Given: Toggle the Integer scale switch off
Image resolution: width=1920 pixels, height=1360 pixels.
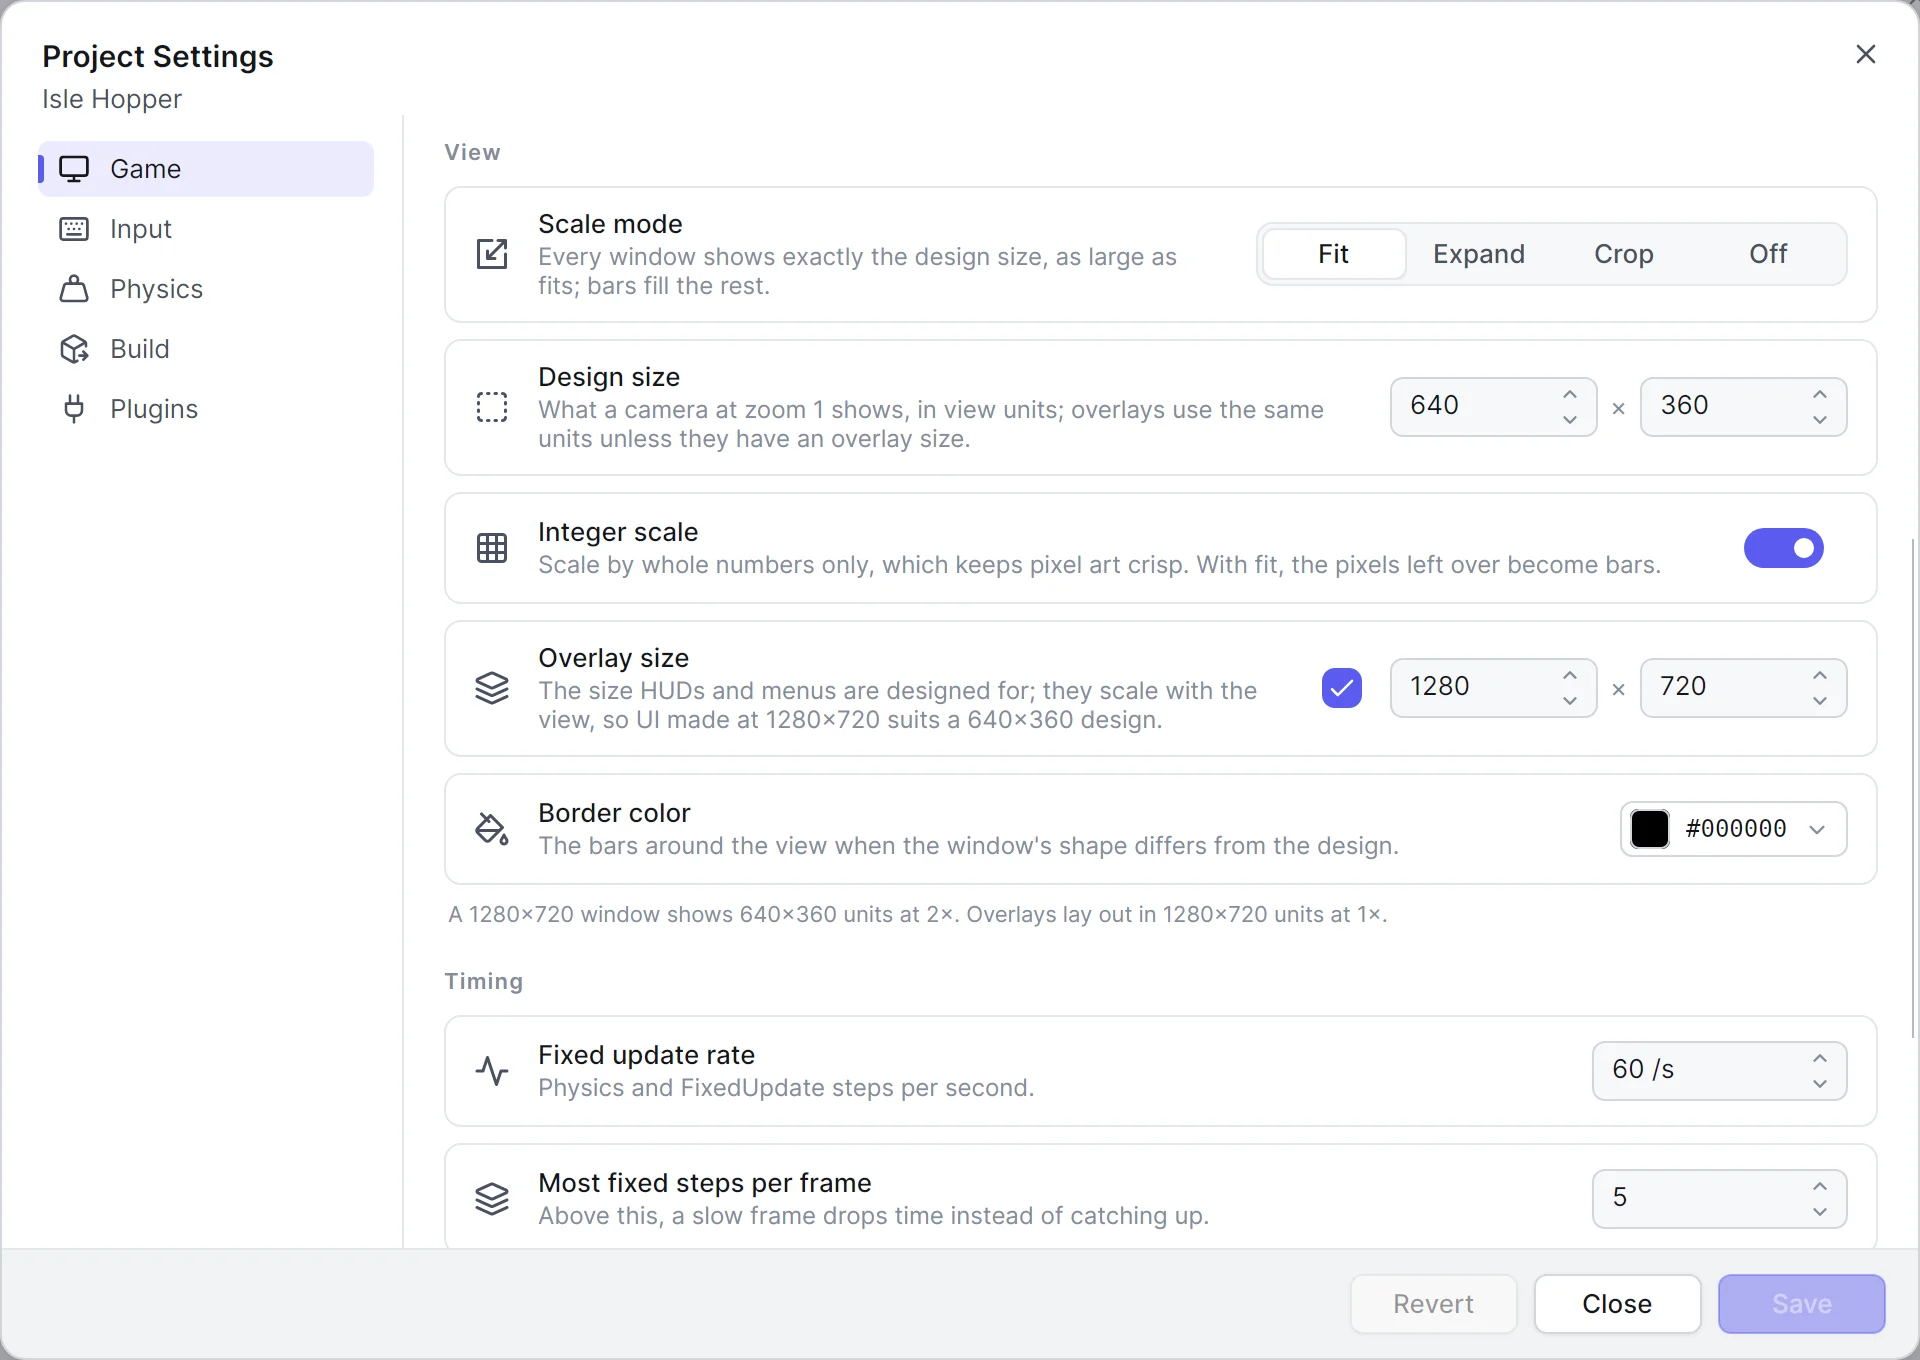Looking at the screenshot, I should [1784, 548].
